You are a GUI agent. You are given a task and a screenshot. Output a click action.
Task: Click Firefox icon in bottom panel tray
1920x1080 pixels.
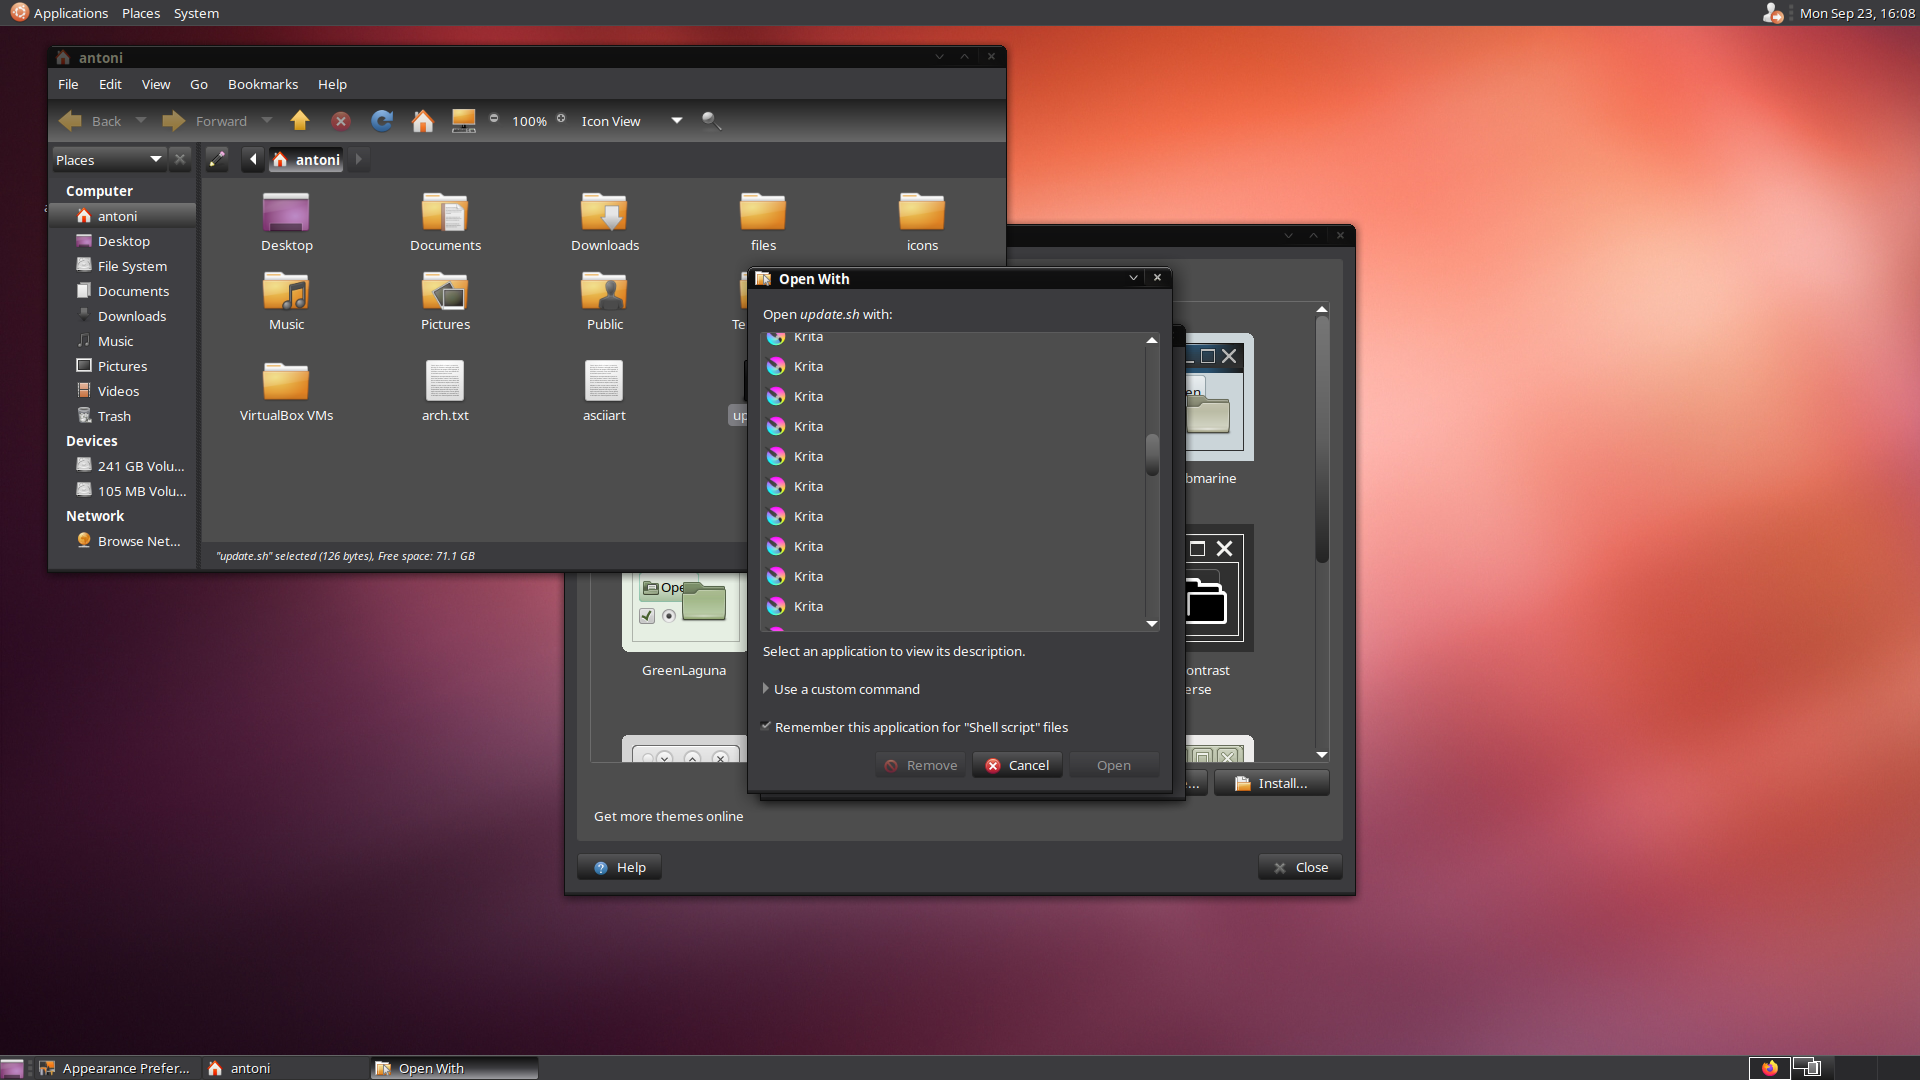tap(1770, 1068)
